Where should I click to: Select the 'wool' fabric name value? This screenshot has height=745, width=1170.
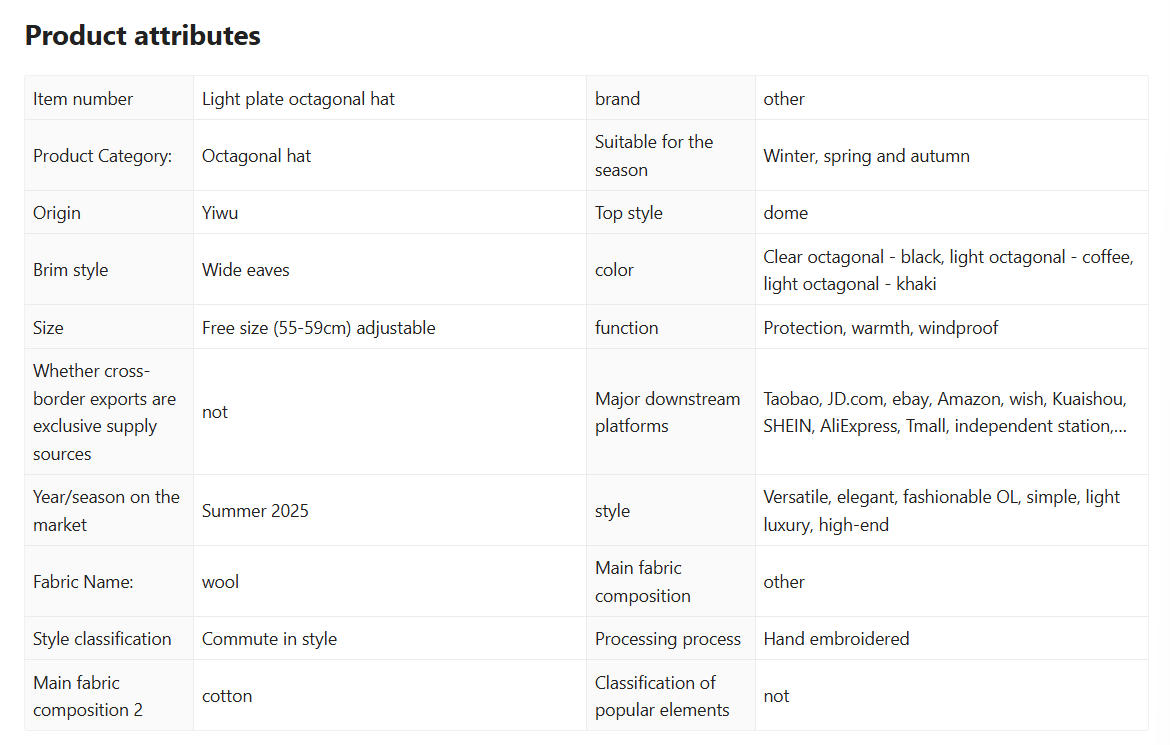click(x=220, y=582)
